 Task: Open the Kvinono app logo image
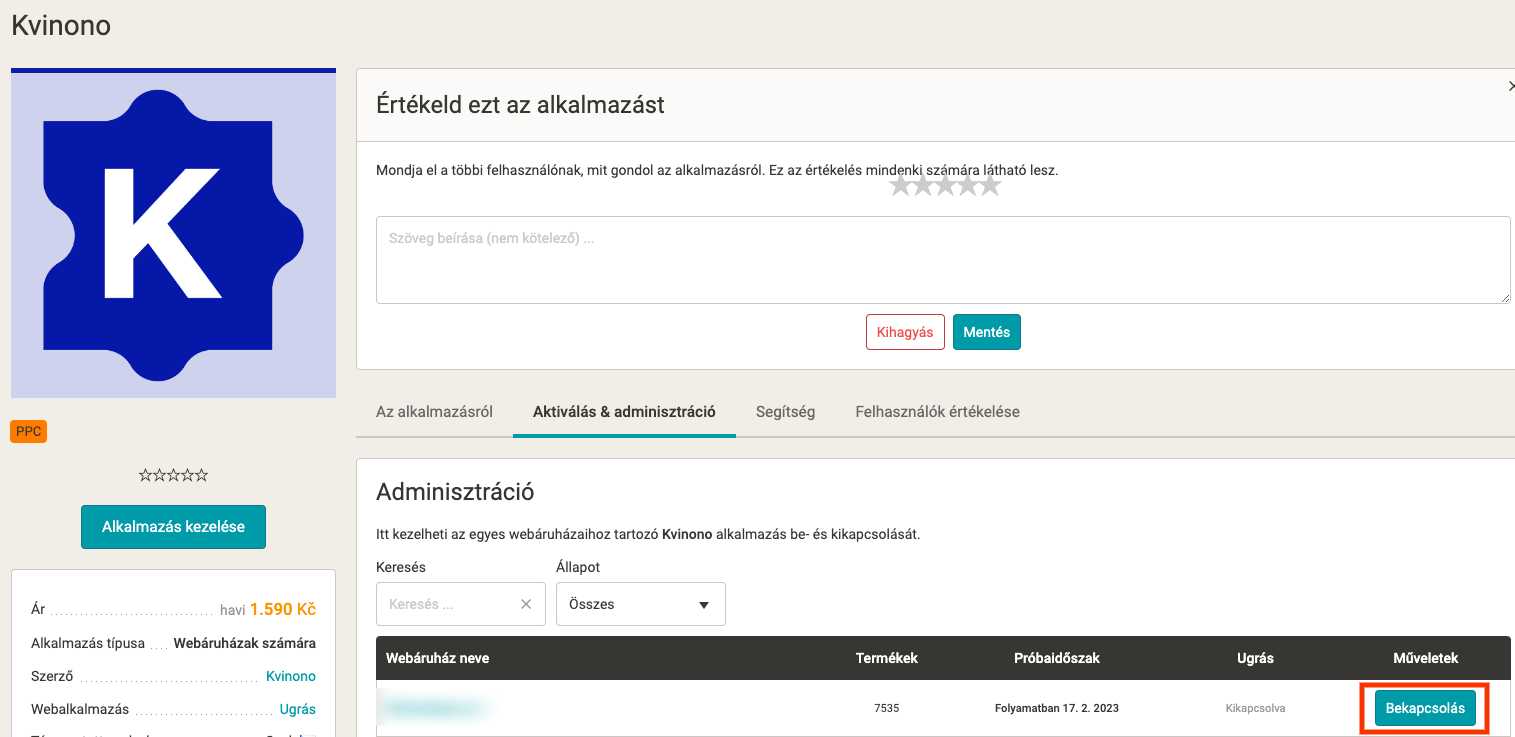point(173,235)
